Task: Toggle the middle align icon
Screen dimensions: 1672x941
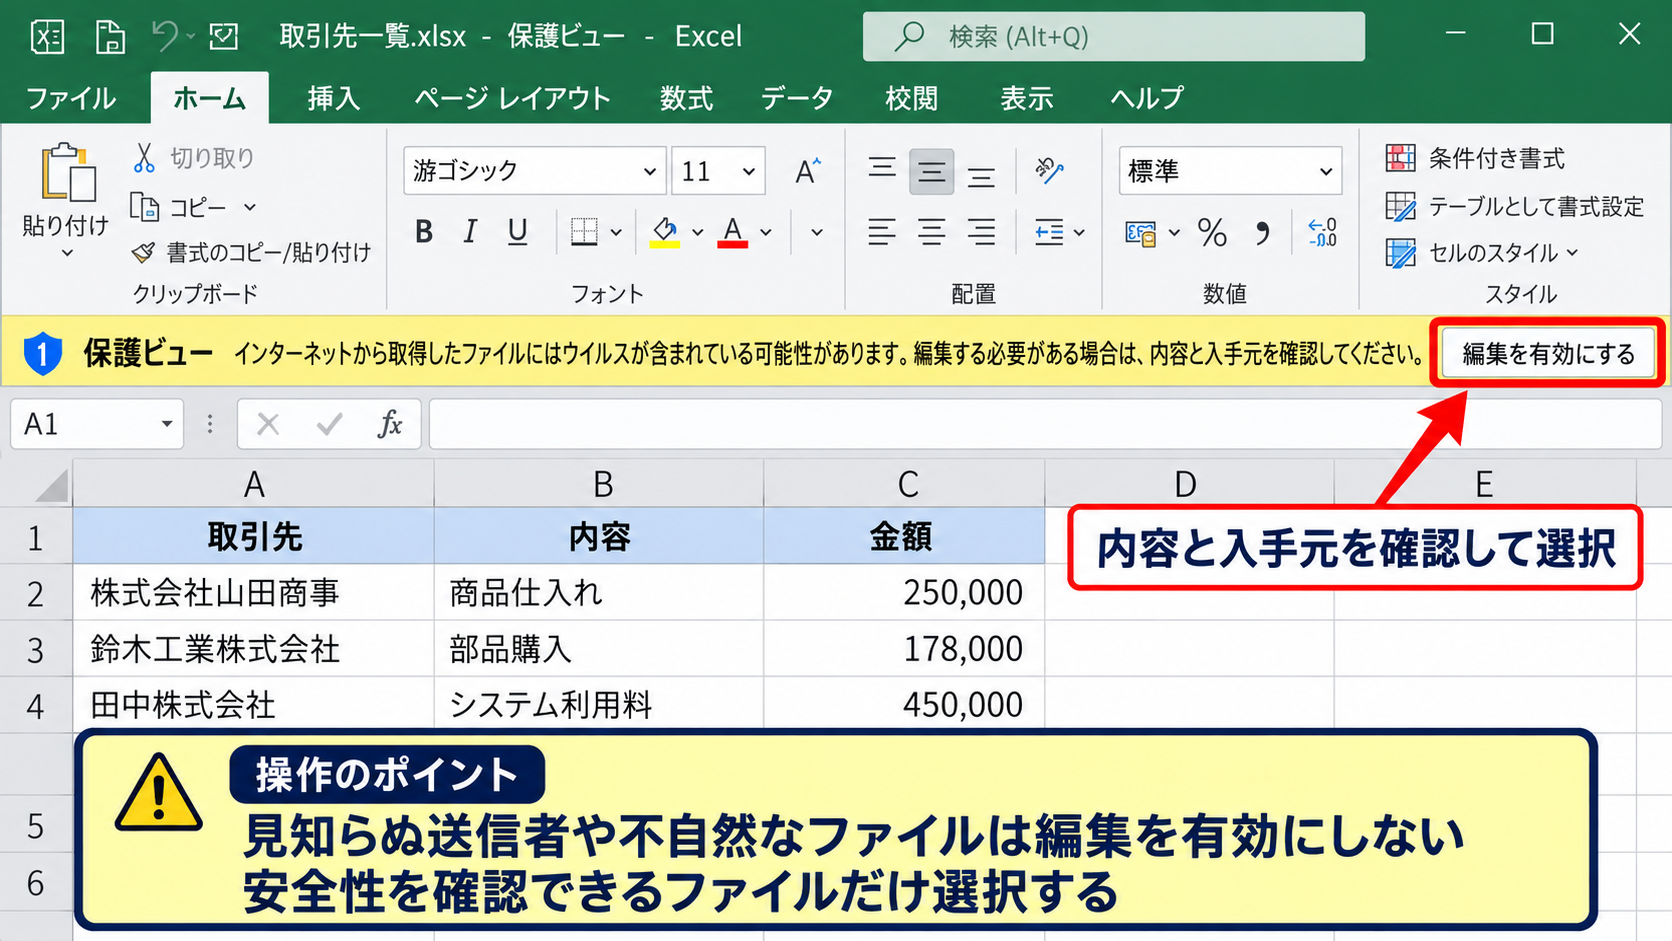Action: pyautogui.click(x=931, y=172)
